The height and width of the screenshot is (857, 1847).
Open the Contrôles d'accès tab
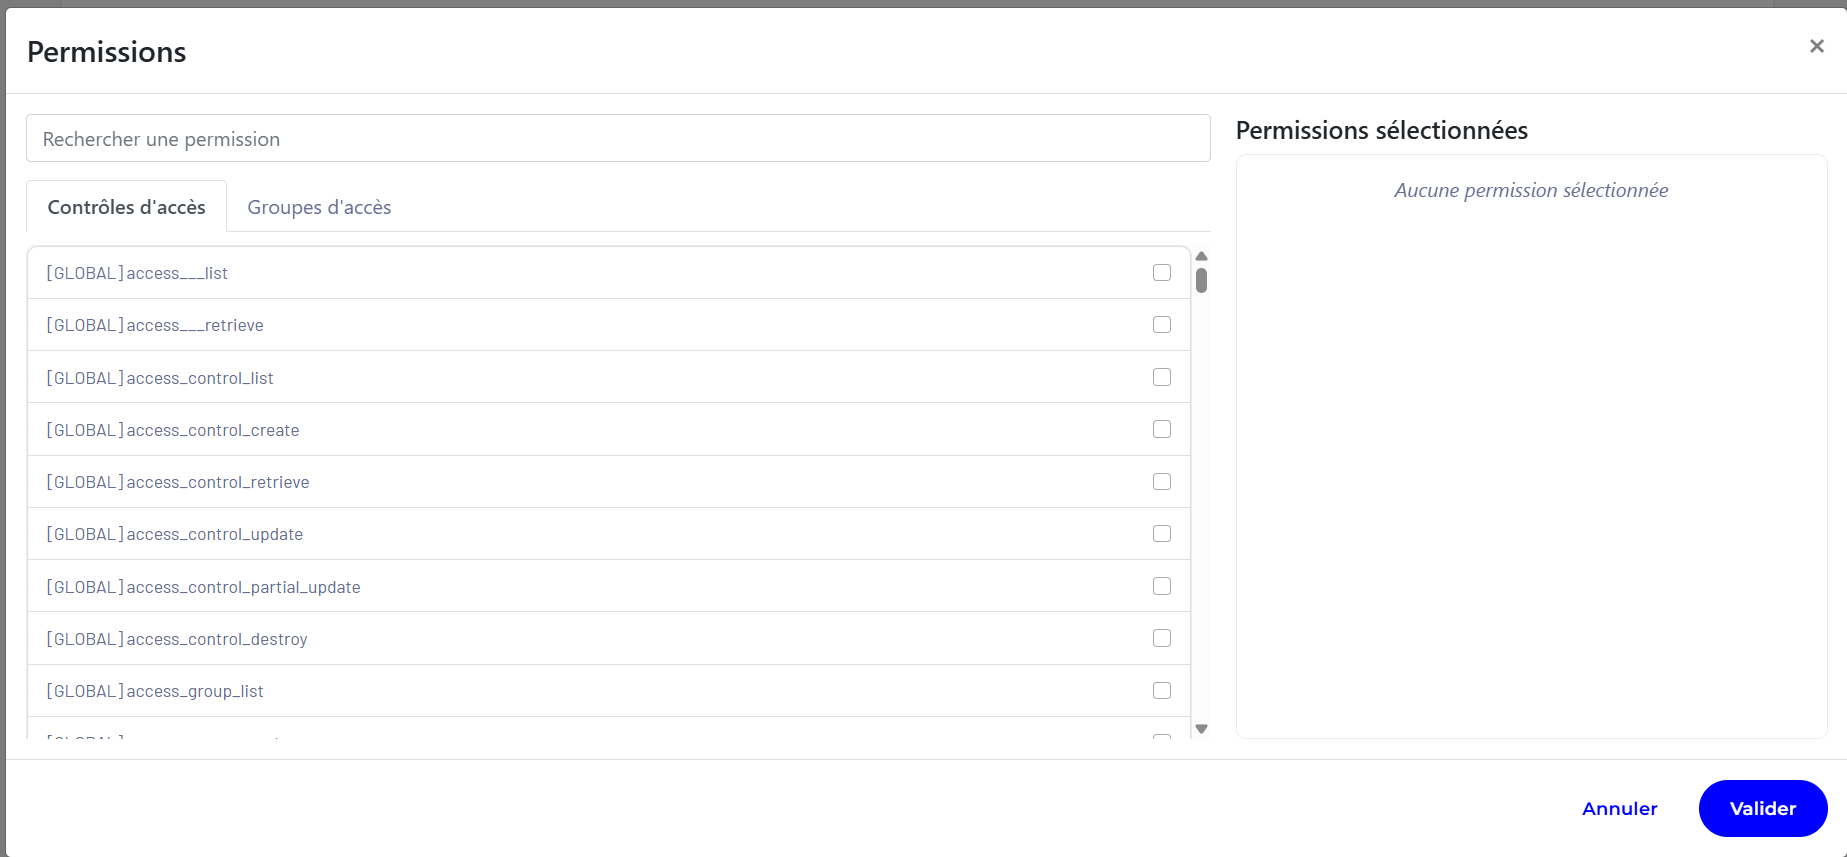tap(127, 207)
